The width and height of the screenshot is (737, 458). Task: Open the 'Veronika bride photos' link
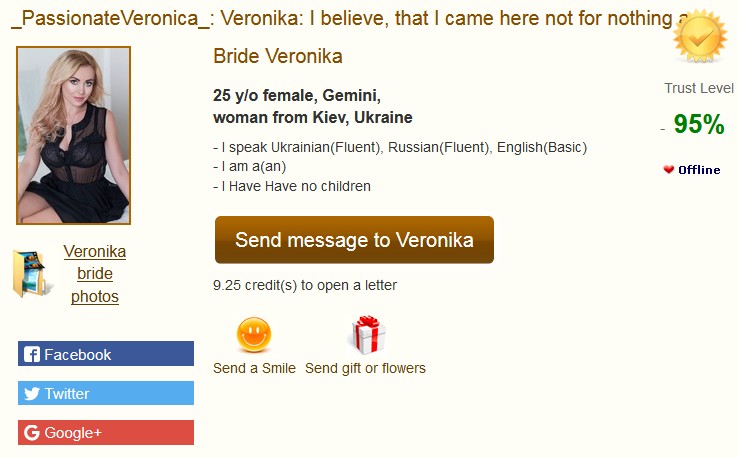pos(94,274)
